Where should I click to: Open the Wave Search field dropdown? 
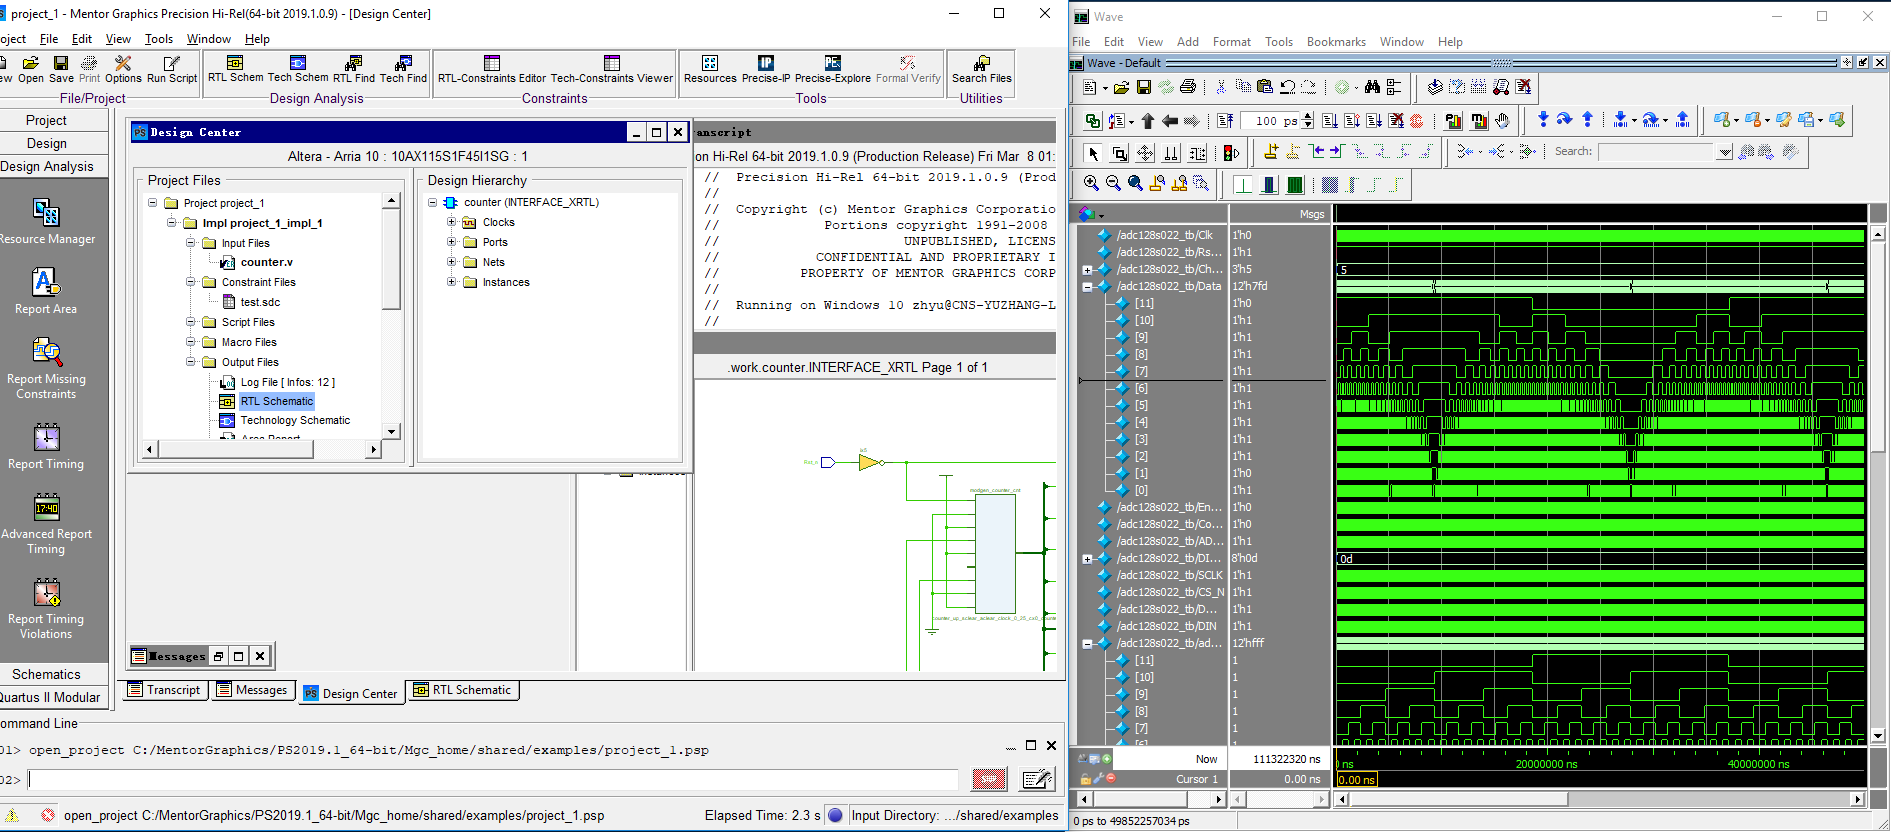pos(1724,152)
